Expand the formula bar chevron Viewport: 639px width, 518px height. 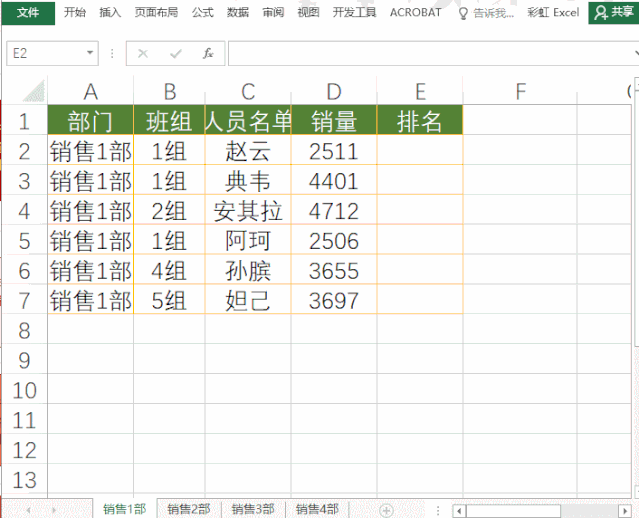637,53
